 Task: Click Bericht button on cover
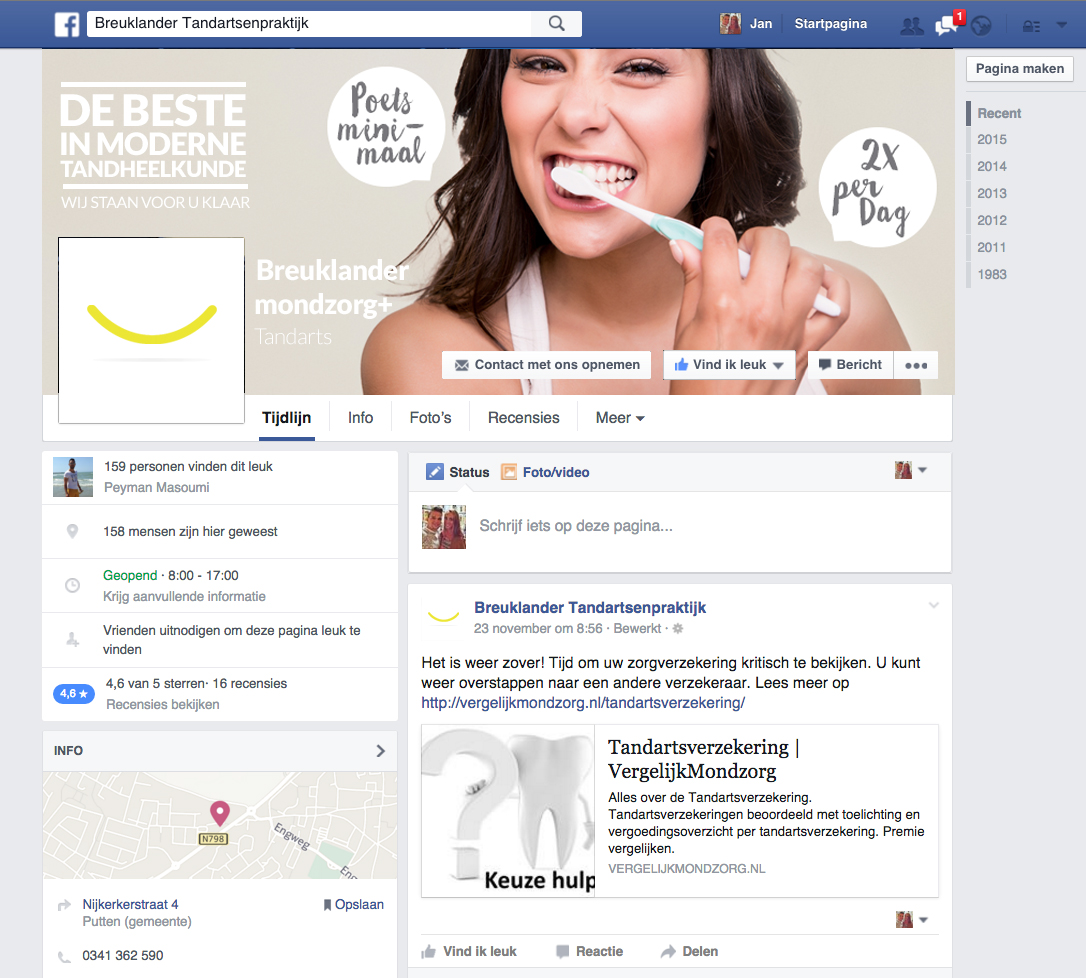(851, 365)
